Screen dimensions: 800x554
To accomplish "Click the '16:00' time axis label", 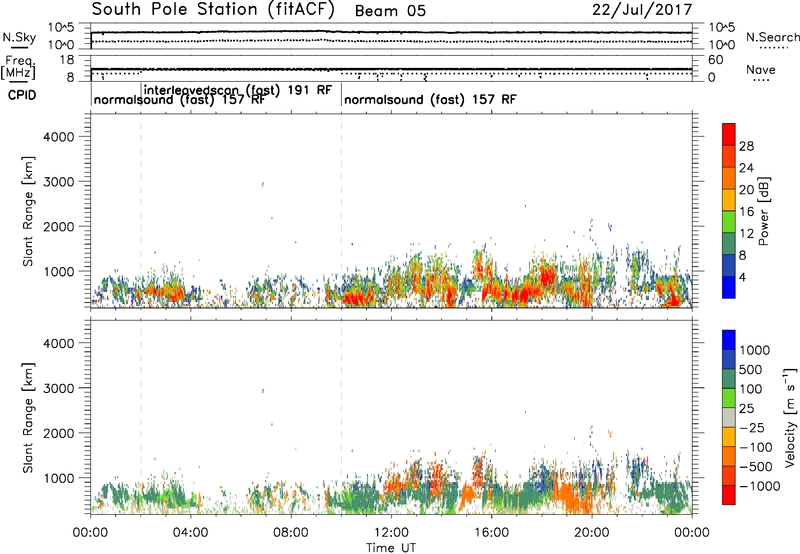I will (x=491, y=533).
